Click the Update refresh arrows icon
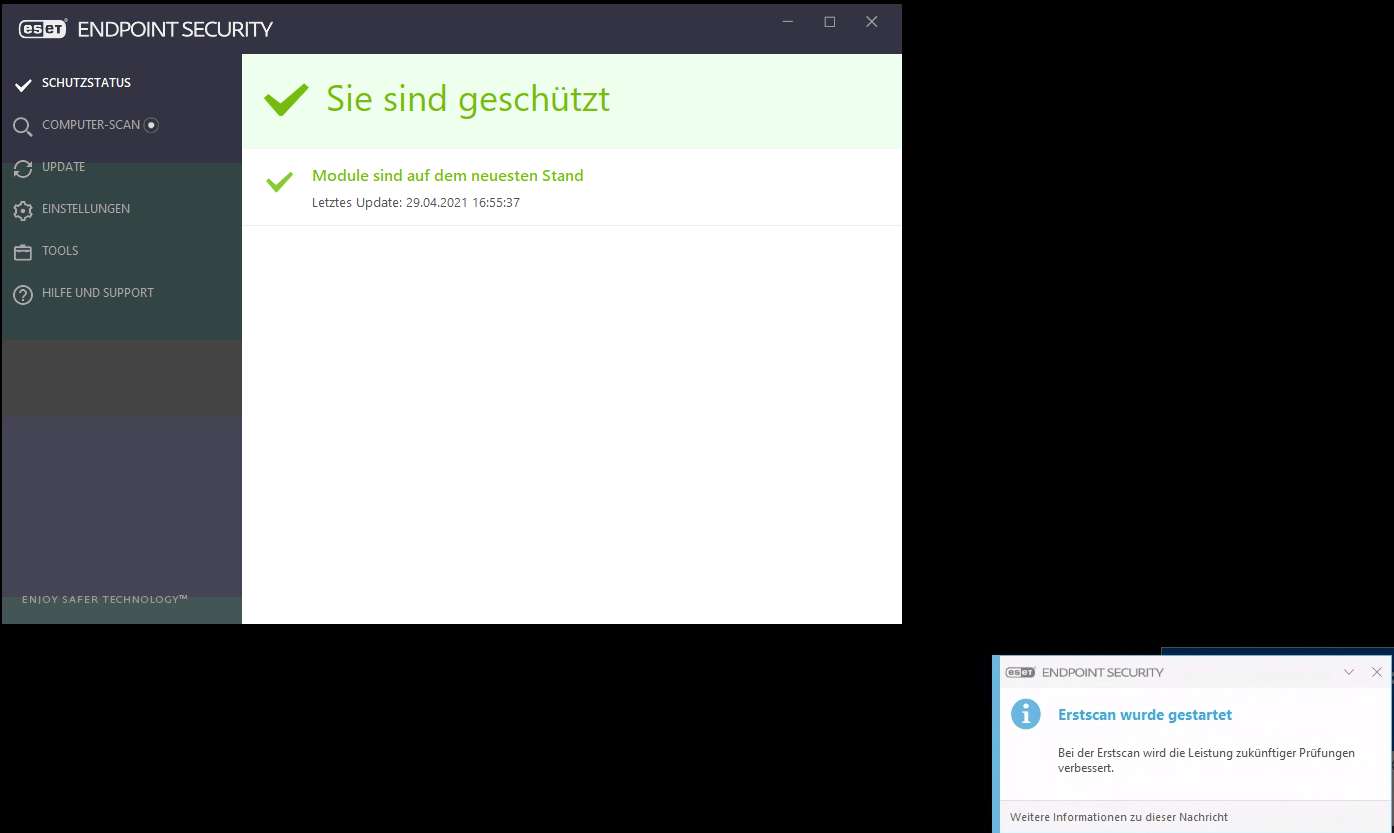The height and width of the screenshot is (833, 1394). tap(23, 169)
